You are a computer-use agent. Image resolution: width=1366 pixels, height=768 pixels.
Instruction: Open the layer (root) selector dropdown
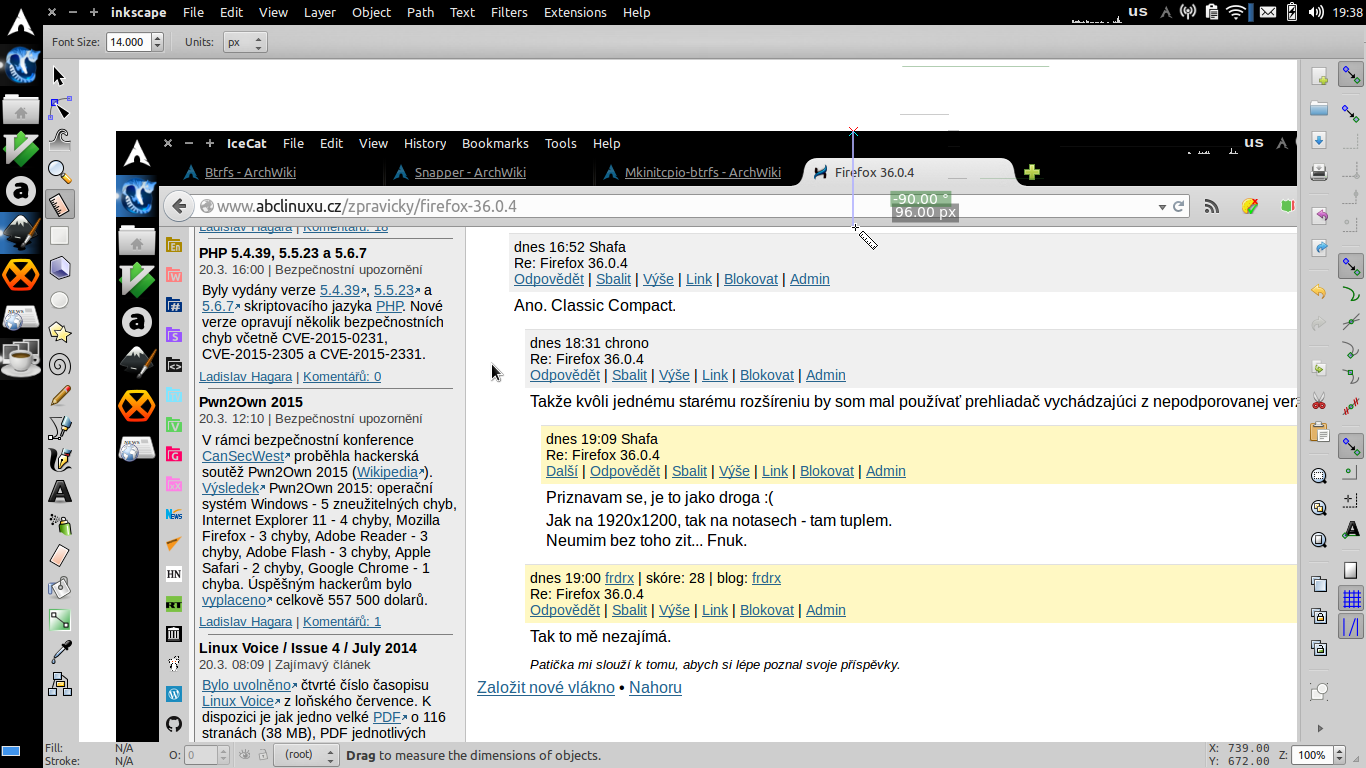pos(307,755)
